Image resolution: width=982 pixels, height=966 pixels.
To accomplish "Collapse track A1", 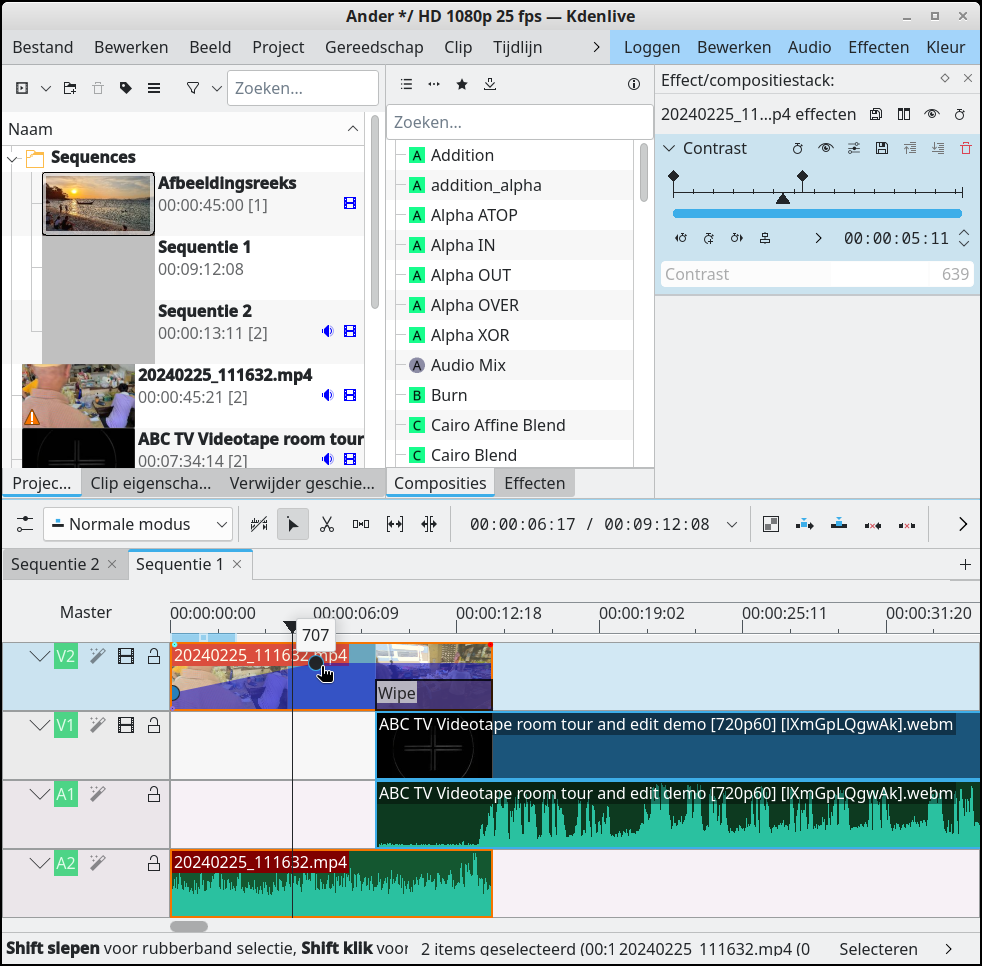I will point(39,794).
